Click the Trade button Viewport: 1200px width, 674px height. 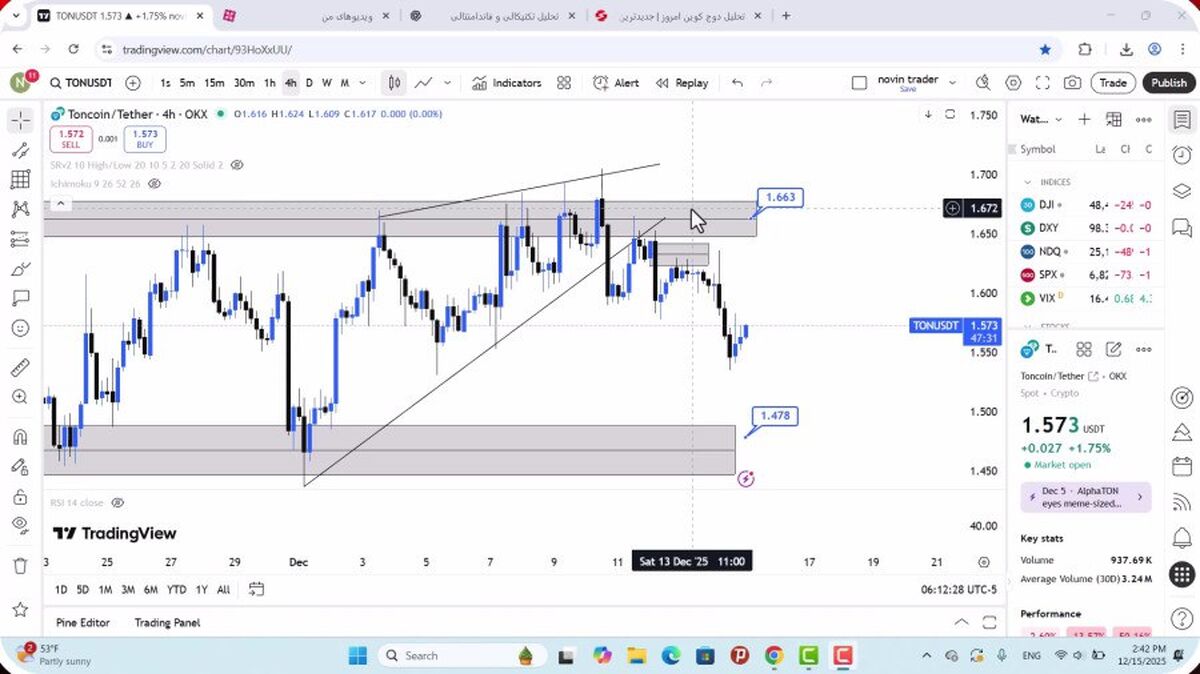click(1113, 83)
